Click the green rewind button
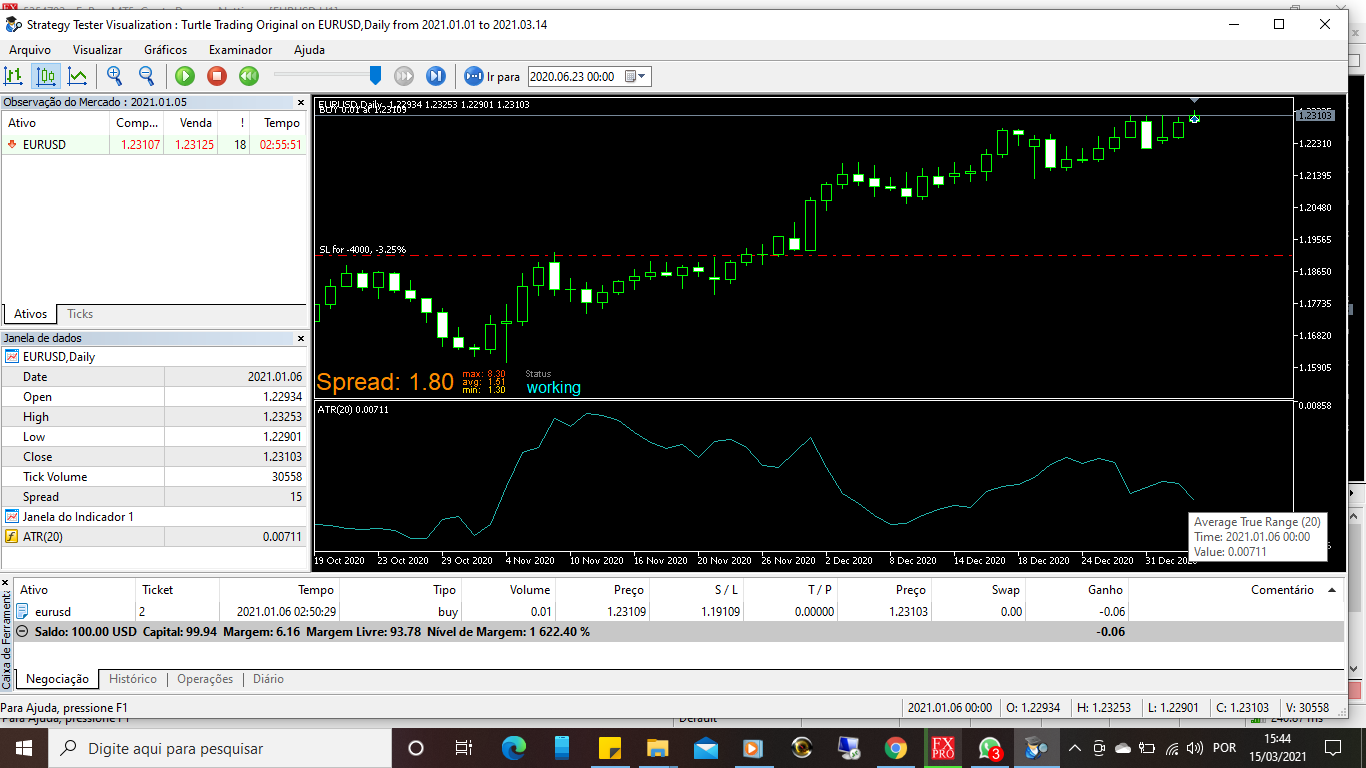1366x768 pixels. 249,76
